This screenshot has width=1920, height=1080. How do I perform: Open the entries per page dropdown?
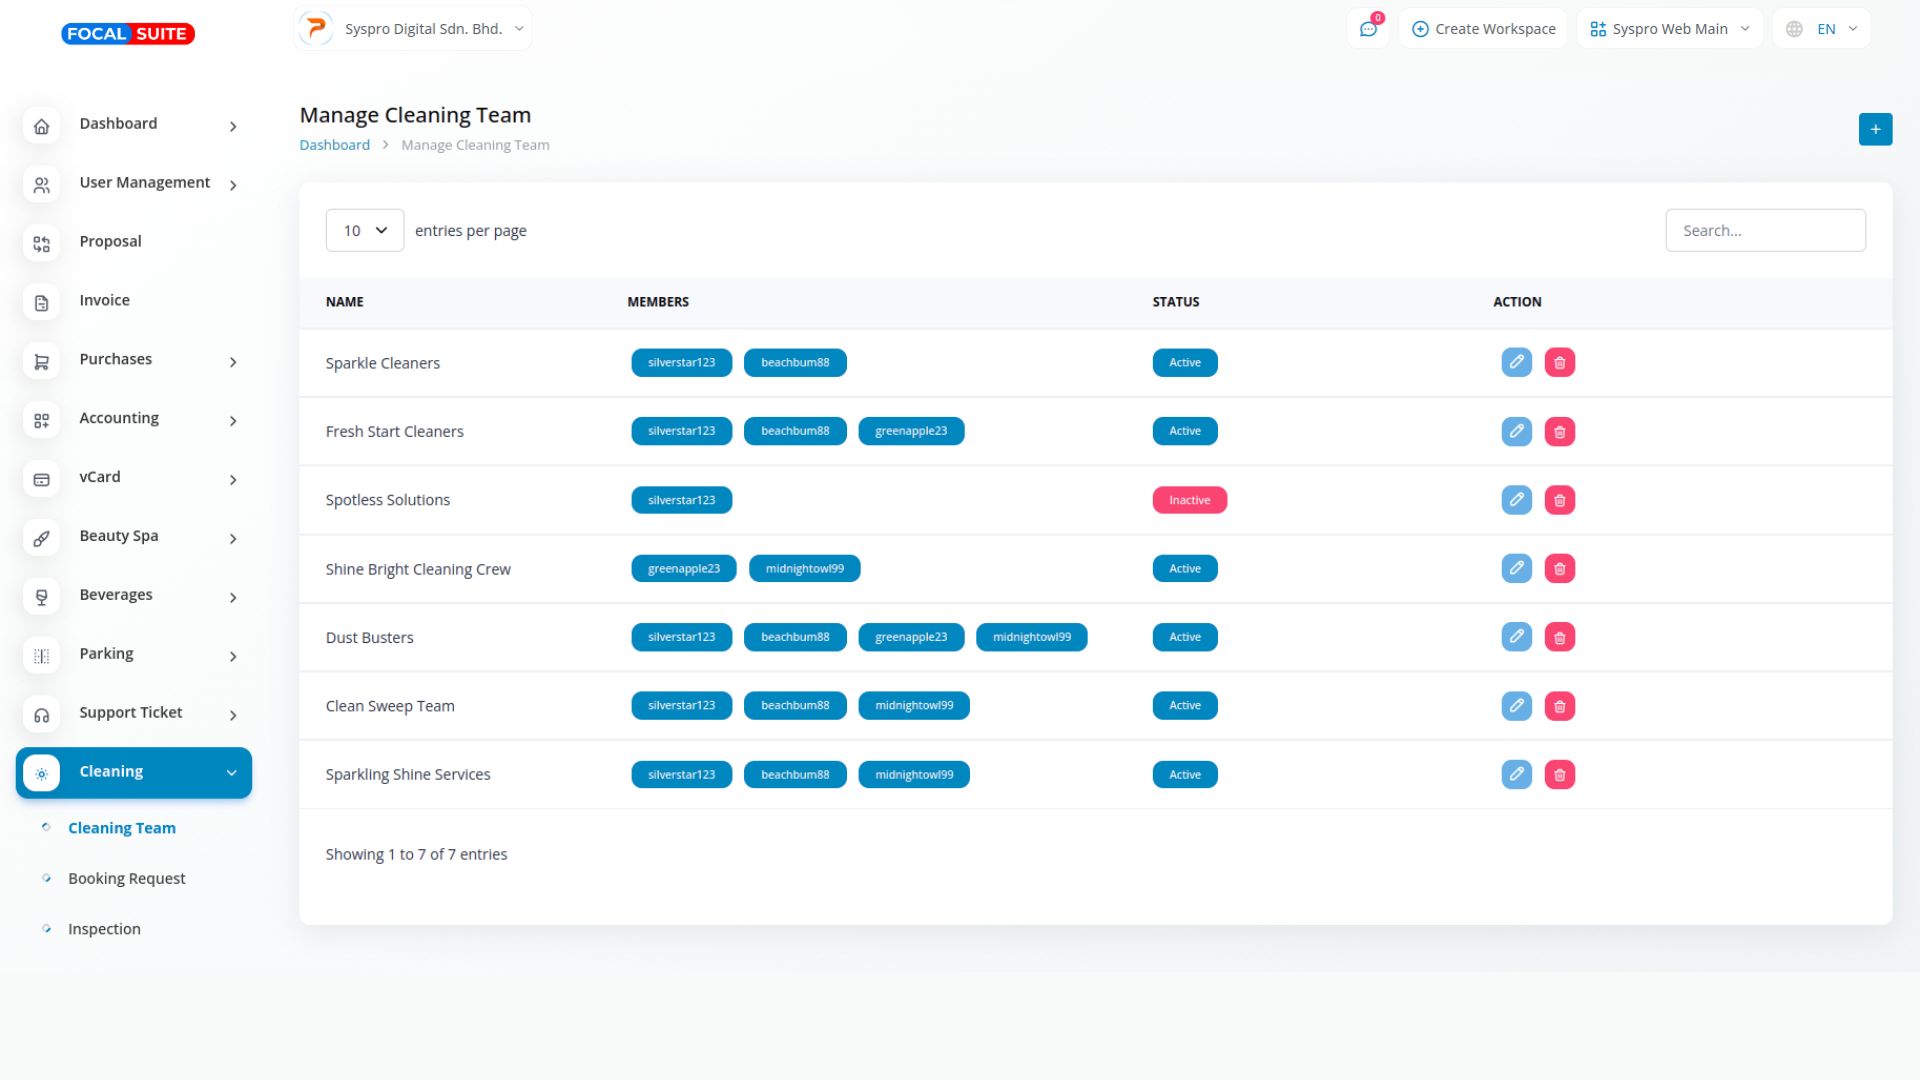pyautogui.click(x=365, y=230)
